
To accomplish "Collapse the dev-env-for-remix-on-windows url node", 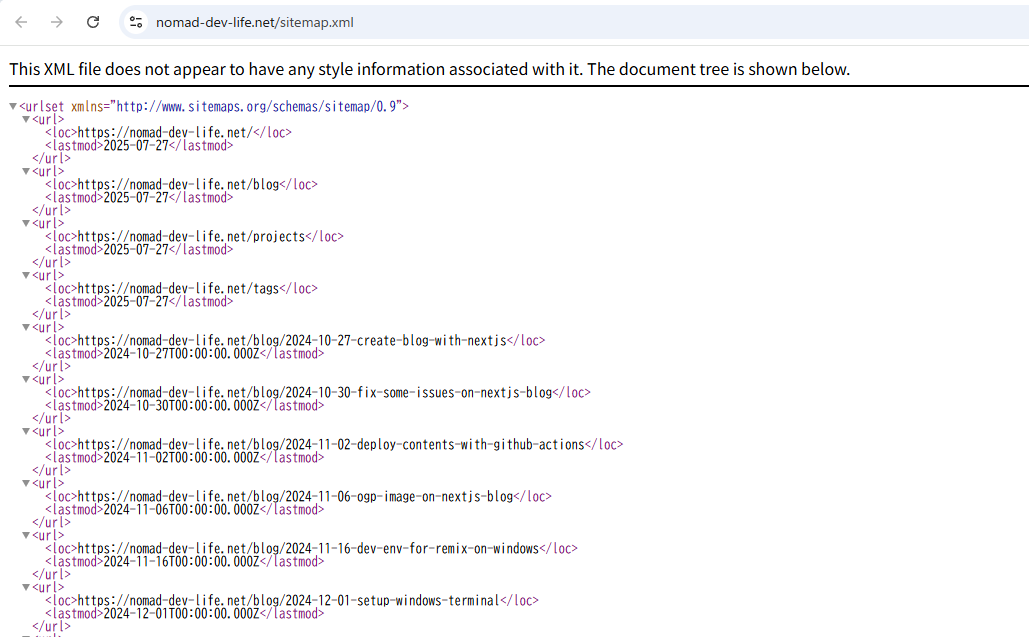I will (26, 535).
